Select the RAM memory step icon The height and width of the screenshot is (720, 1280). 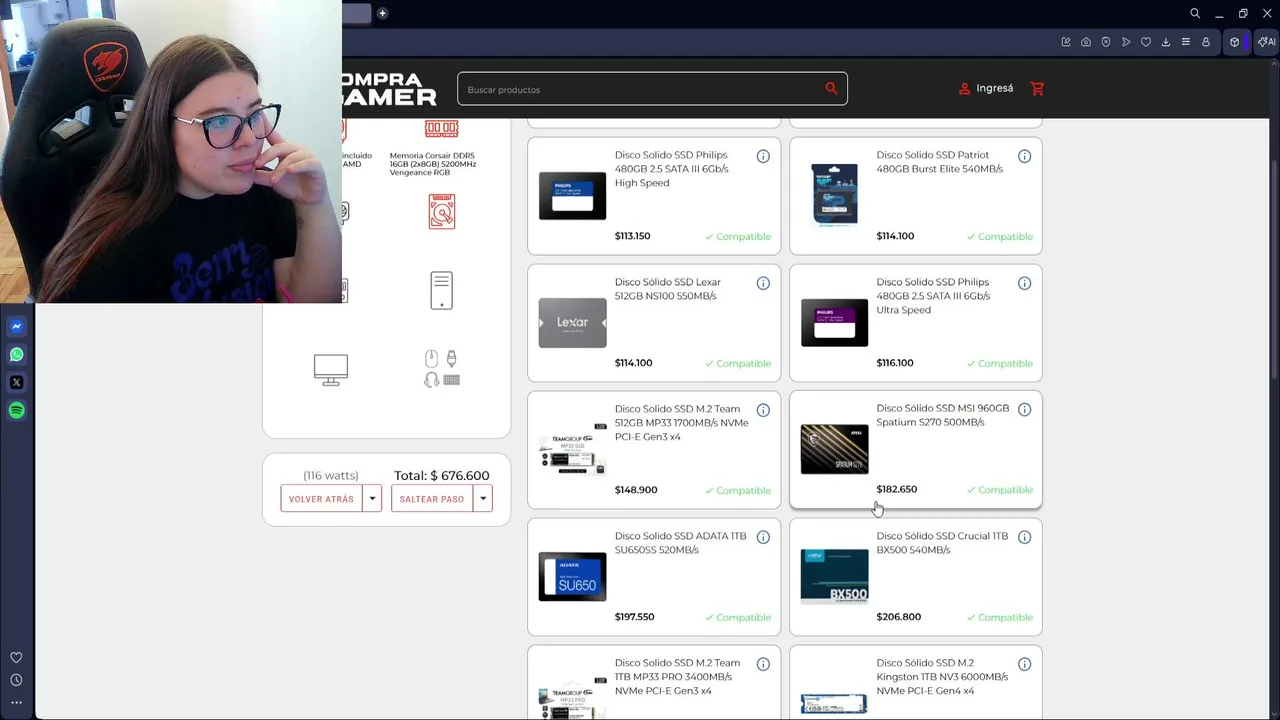click(x=441, y=128)
